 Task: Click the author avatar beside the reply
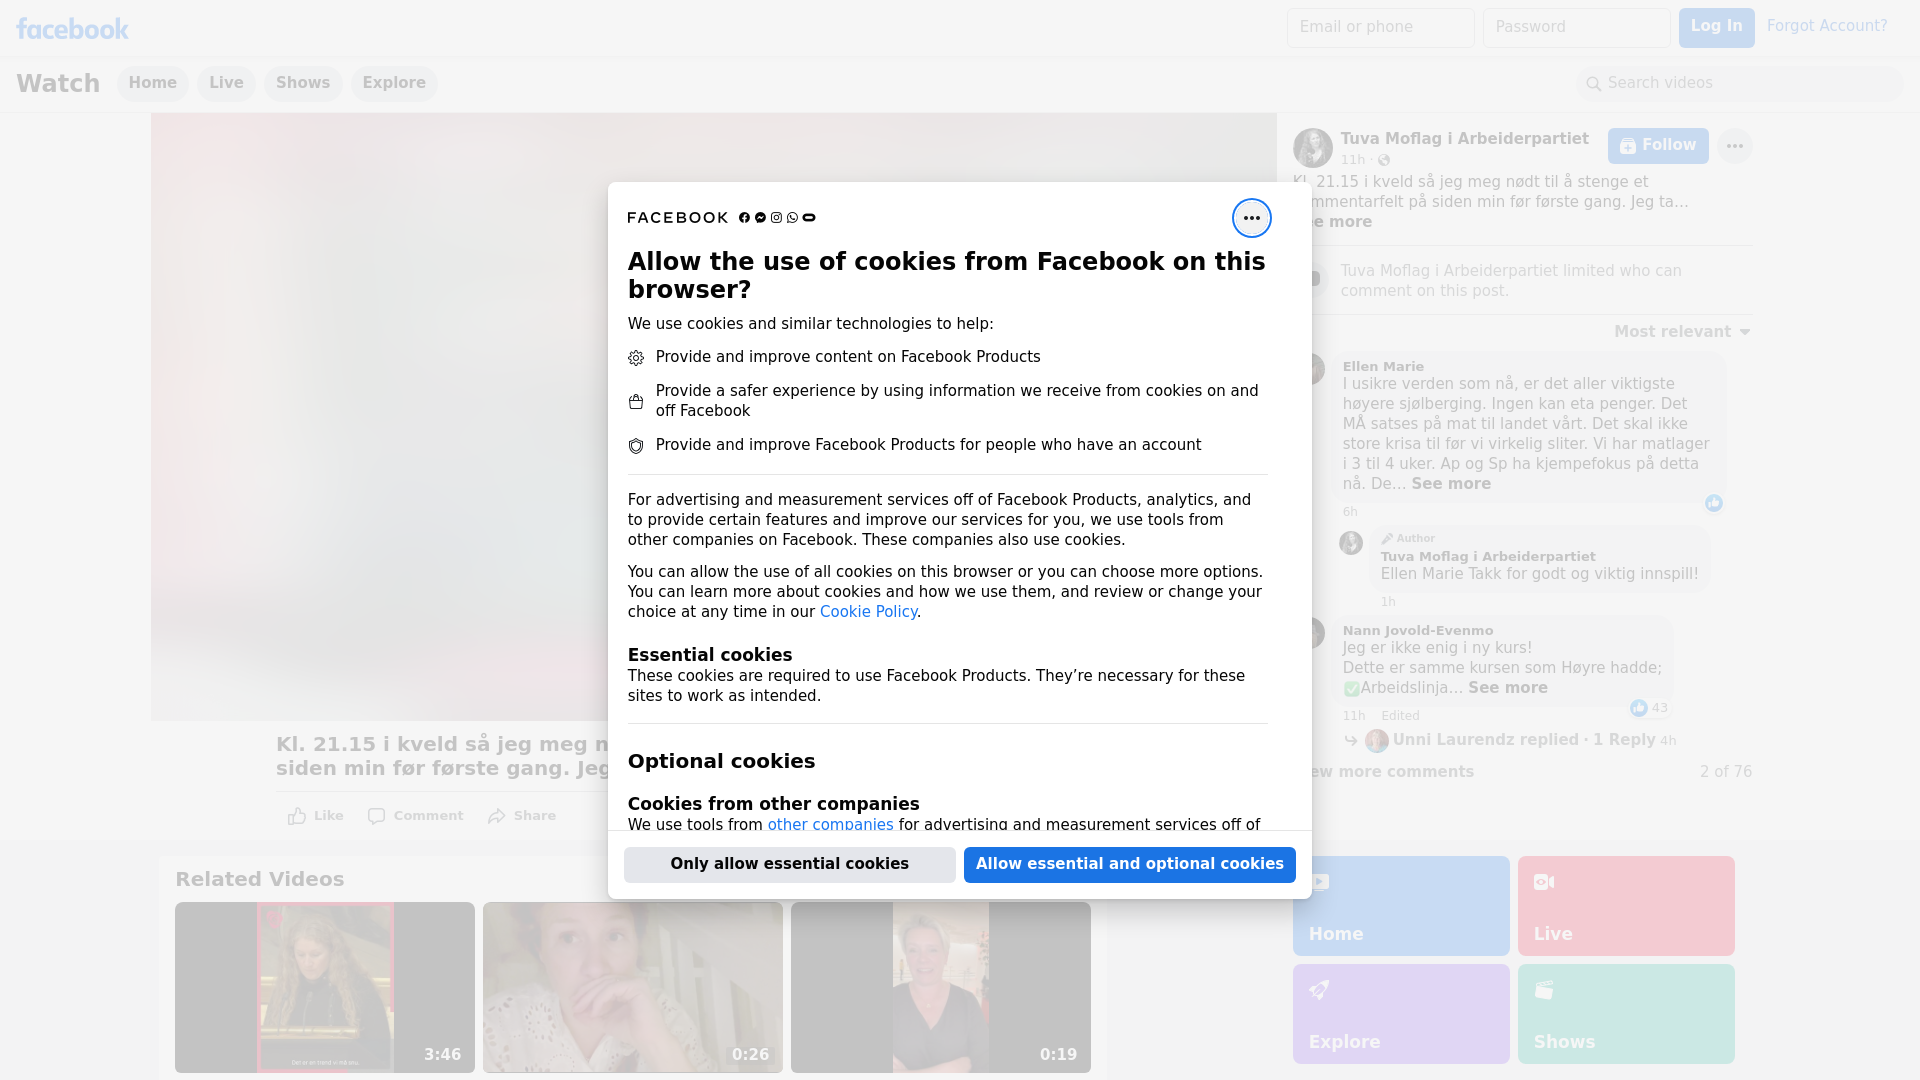pos(1351,543)
